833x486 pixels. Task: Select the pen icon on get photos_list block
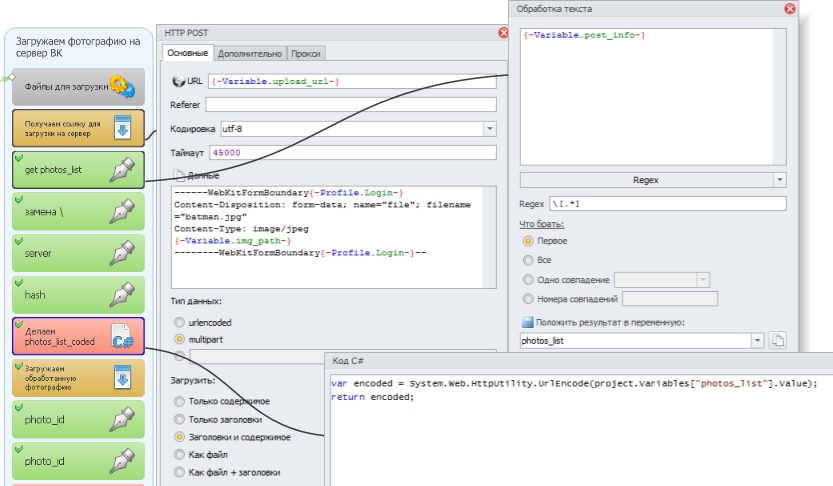[x=122, y=170]
